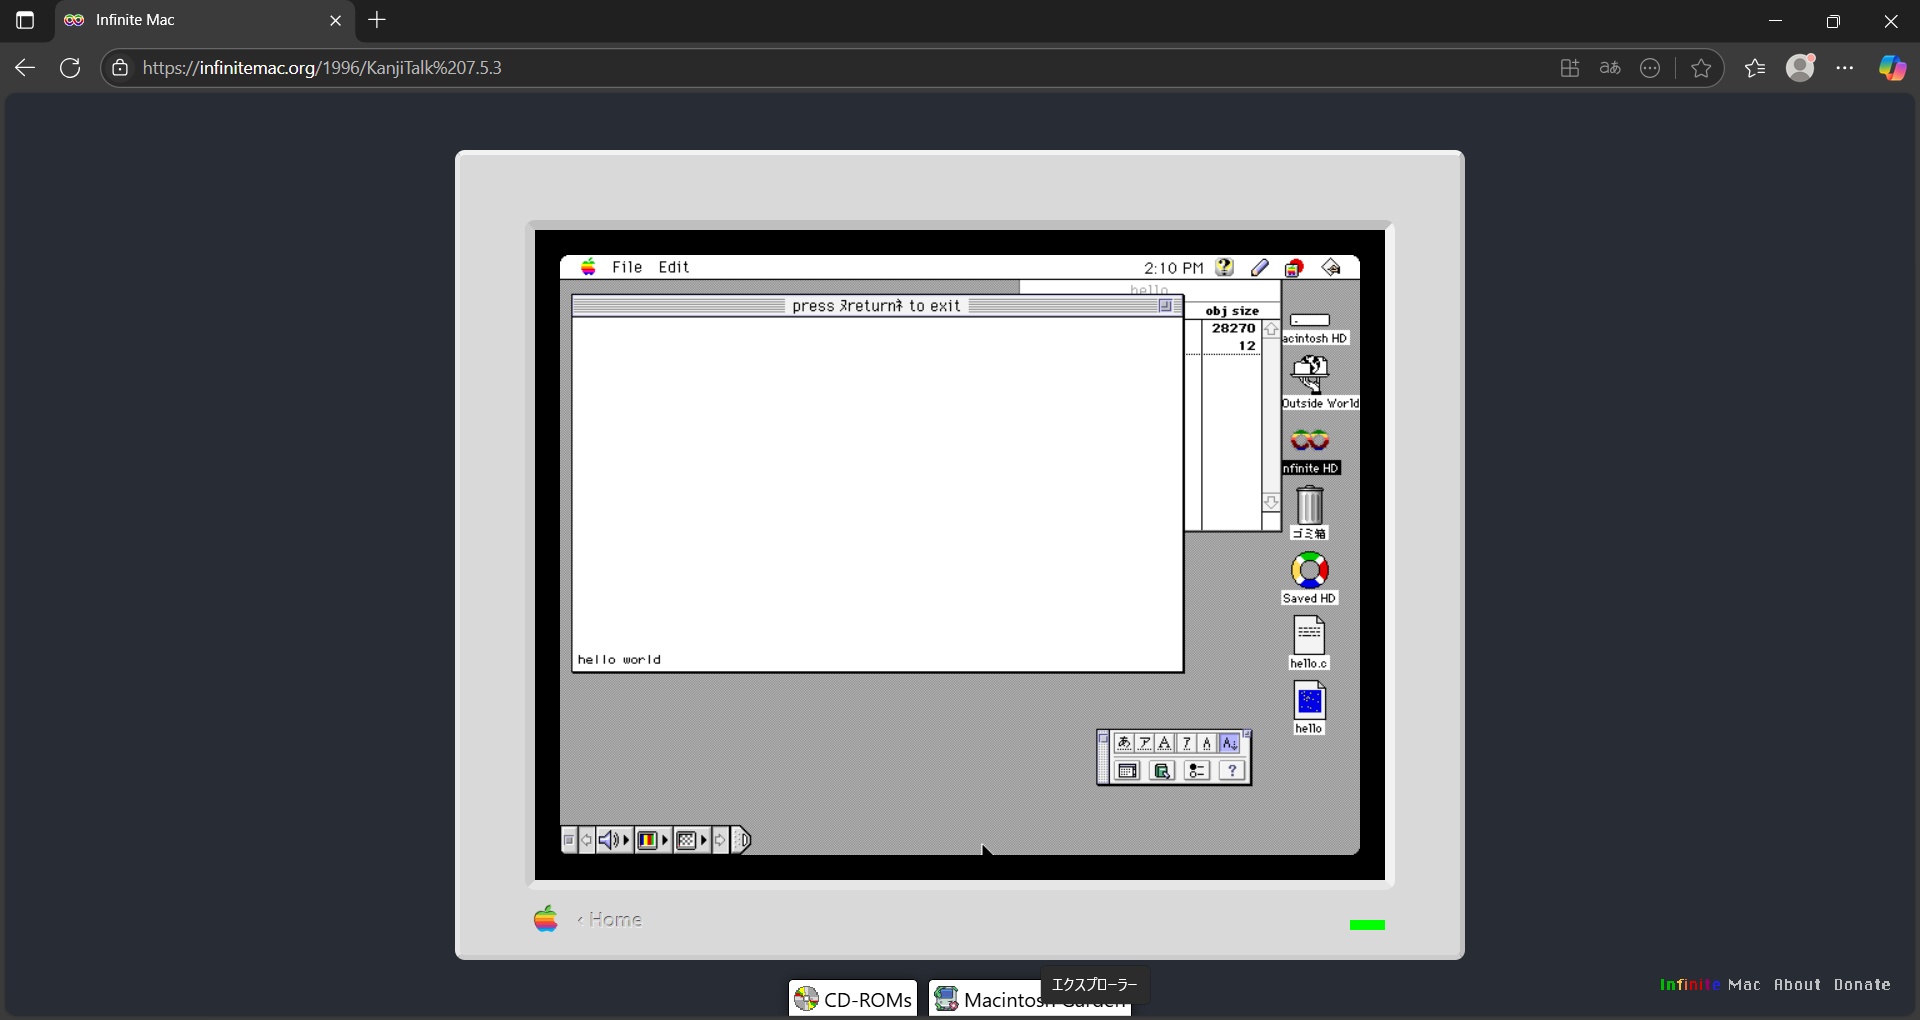Close the Infinite Mac browser tab

pos(336,20)
